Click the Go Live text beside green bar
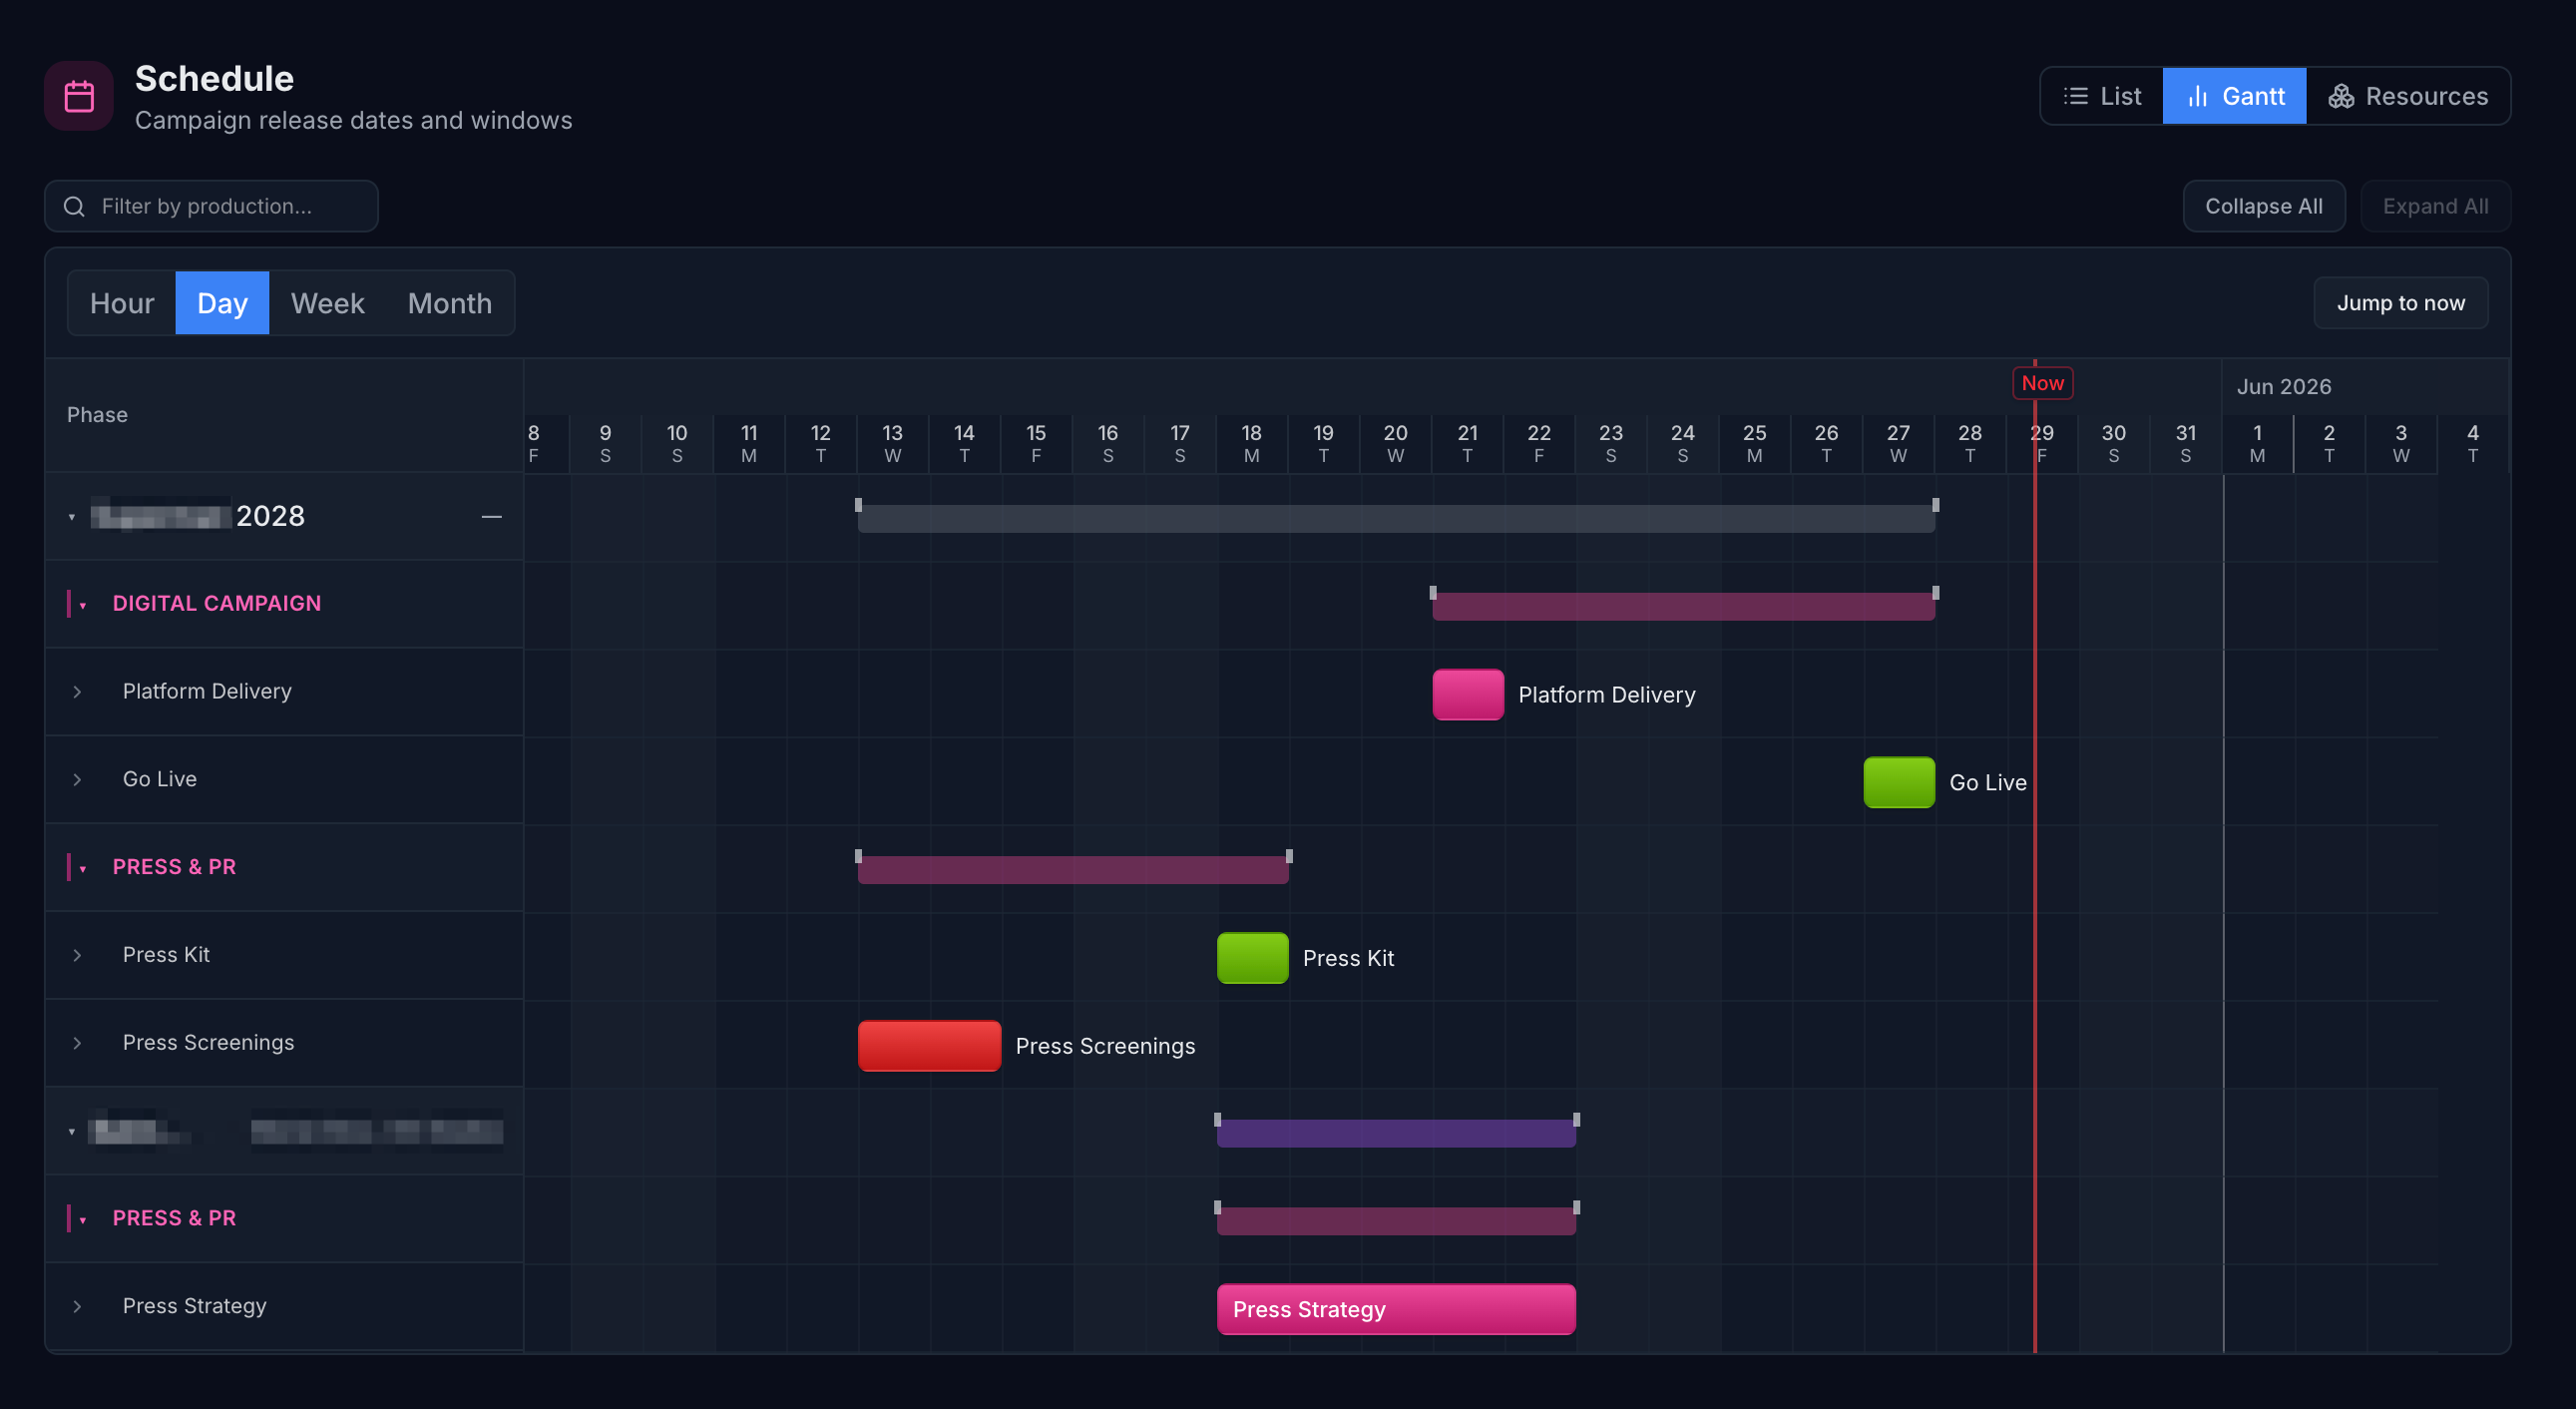2576x1409 pixels. [1988, 783]
